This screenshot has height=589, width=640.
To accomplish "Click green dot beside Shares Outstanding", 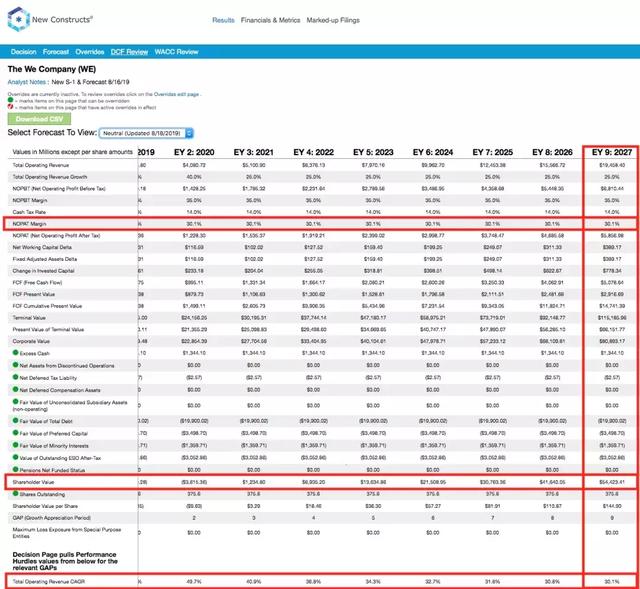I will 13,492.
